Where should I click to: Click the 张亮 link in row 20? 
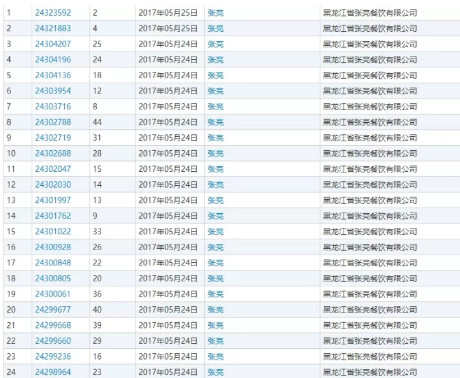[216, 310]
